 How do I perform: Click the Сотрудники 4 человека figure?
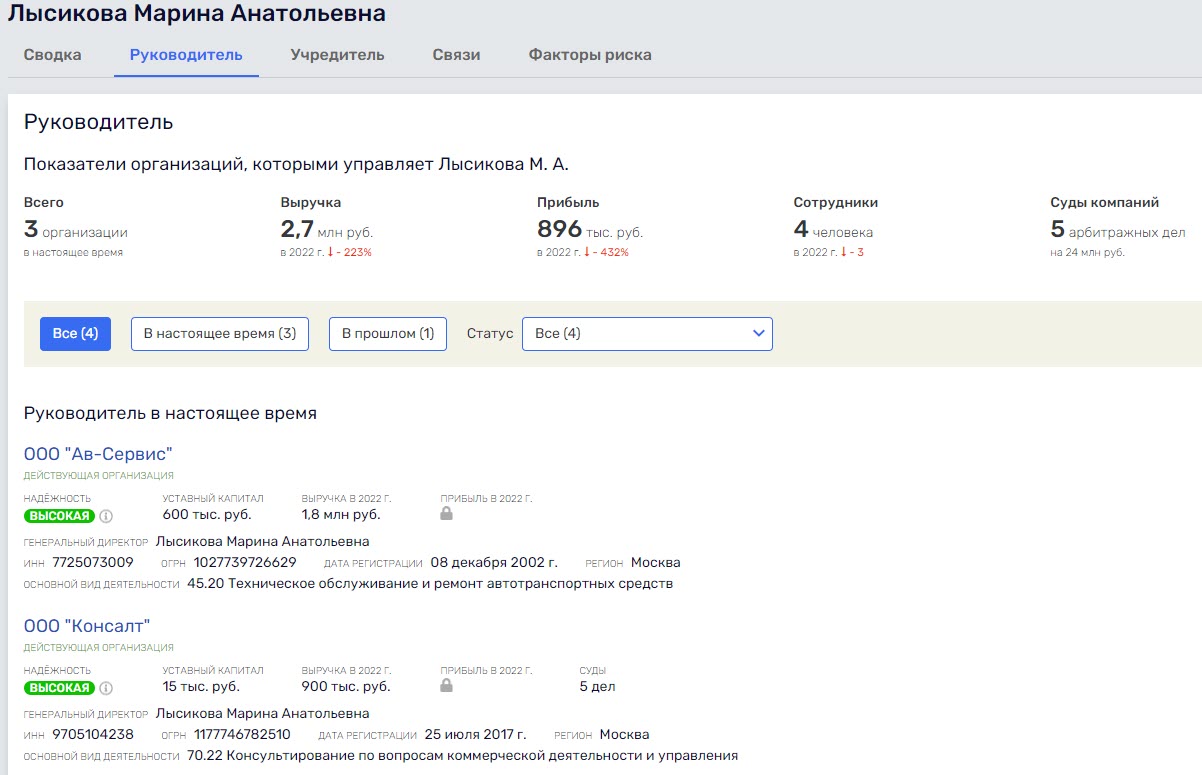[x=834, y=231]
